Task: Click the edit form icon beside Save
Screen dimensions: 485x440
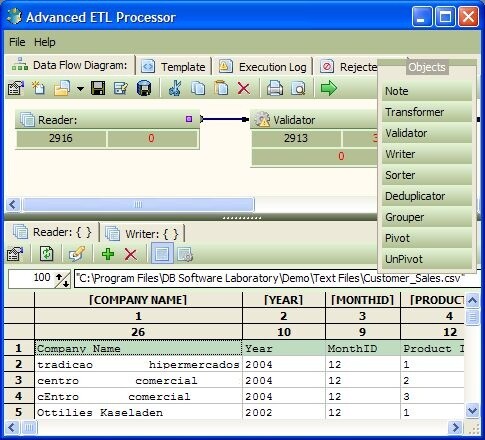Action: click(x=120, y=88)
